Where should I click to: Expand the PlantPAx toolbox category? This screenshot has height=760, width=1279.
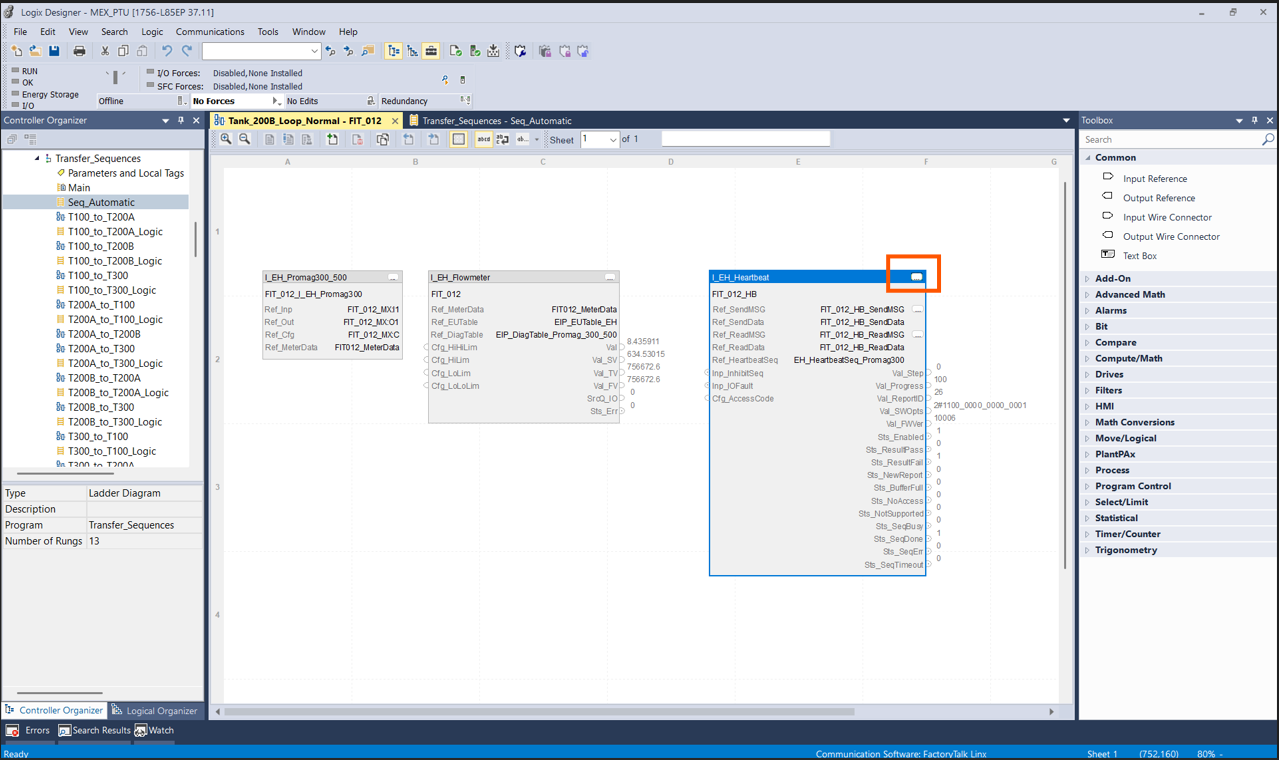pos(1088,454)
